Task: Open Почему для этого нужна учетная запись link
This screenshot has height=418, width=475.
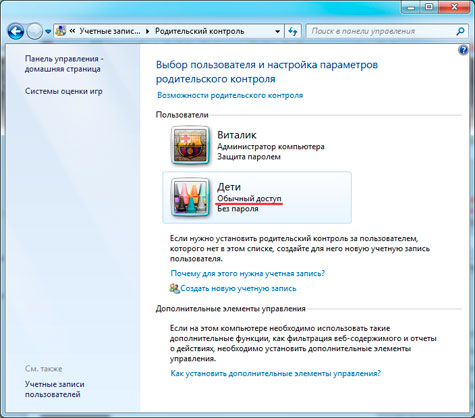Action: coord(248,274)
